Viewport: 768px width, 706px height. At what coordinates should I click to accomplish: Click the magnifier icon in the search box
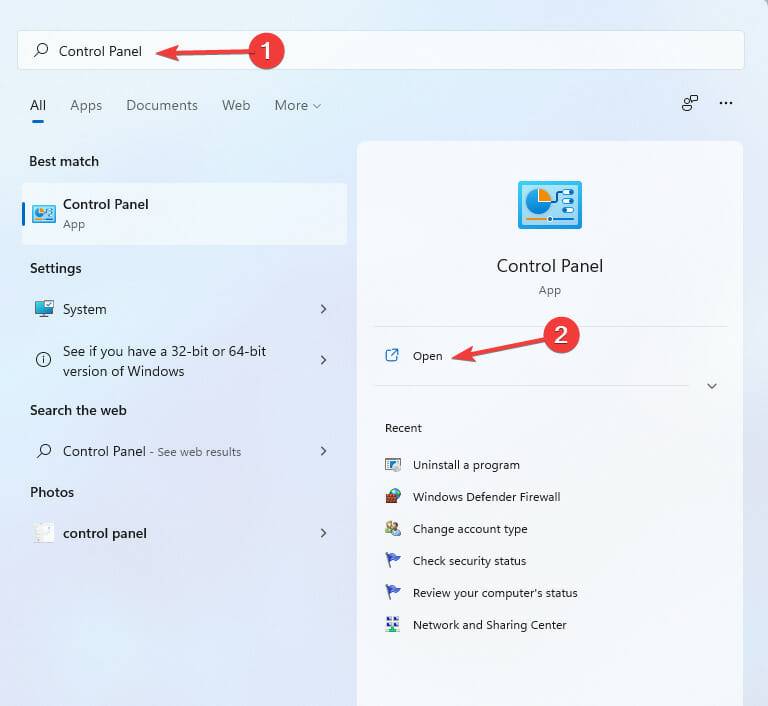coord(41,50)
